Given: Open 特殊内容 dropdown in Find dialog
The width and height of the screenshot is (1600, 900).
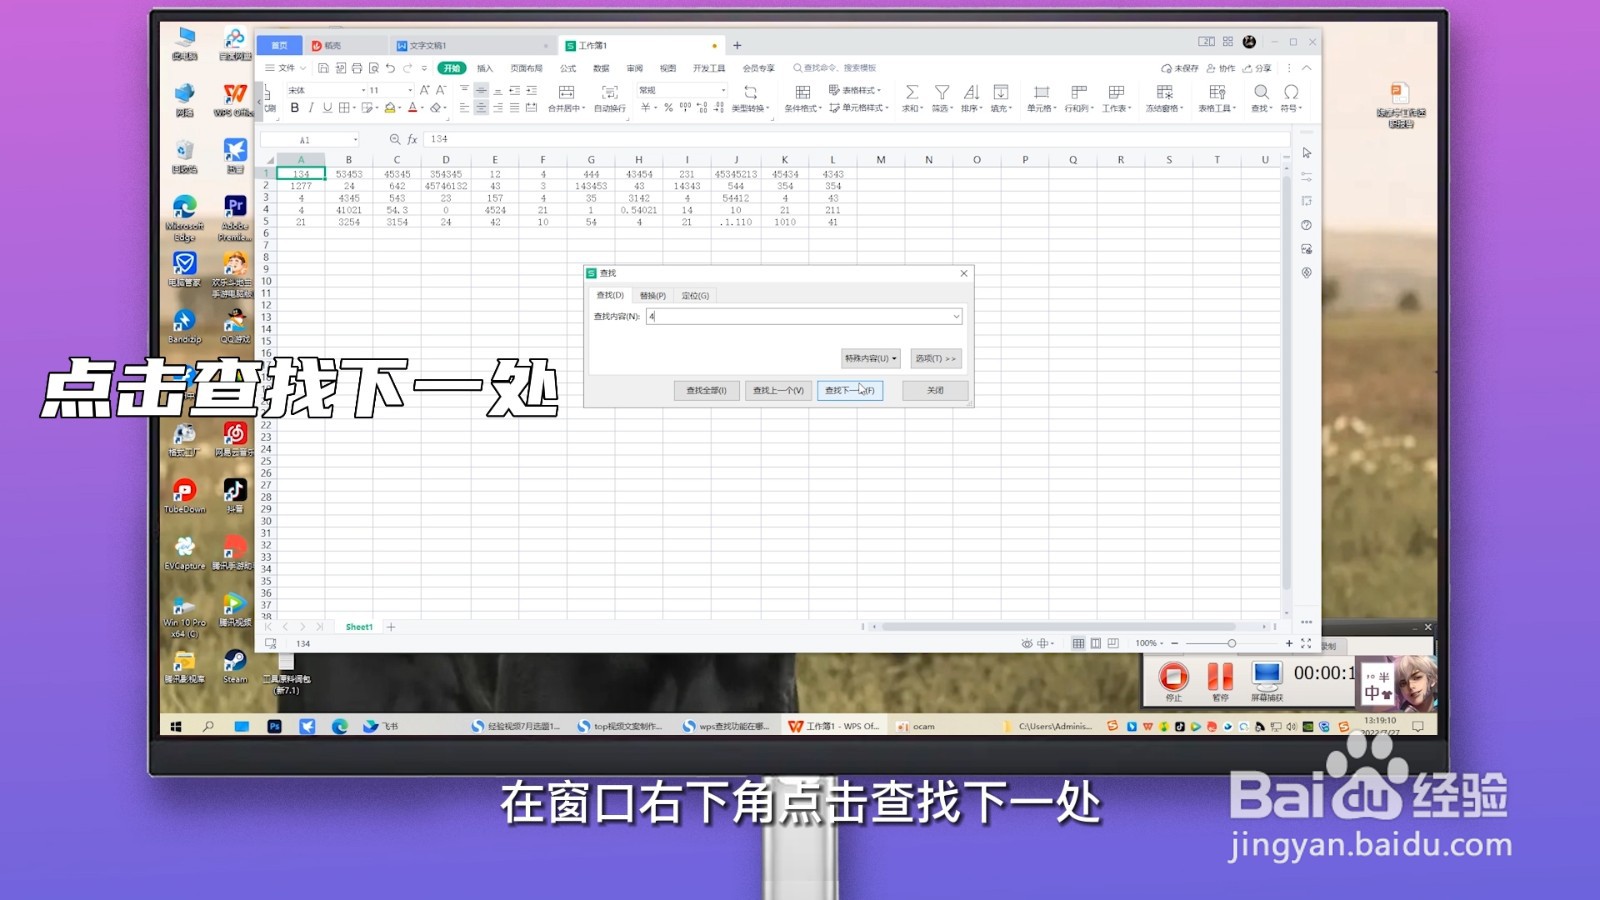Looking at the screenshot, I should 870,358.
